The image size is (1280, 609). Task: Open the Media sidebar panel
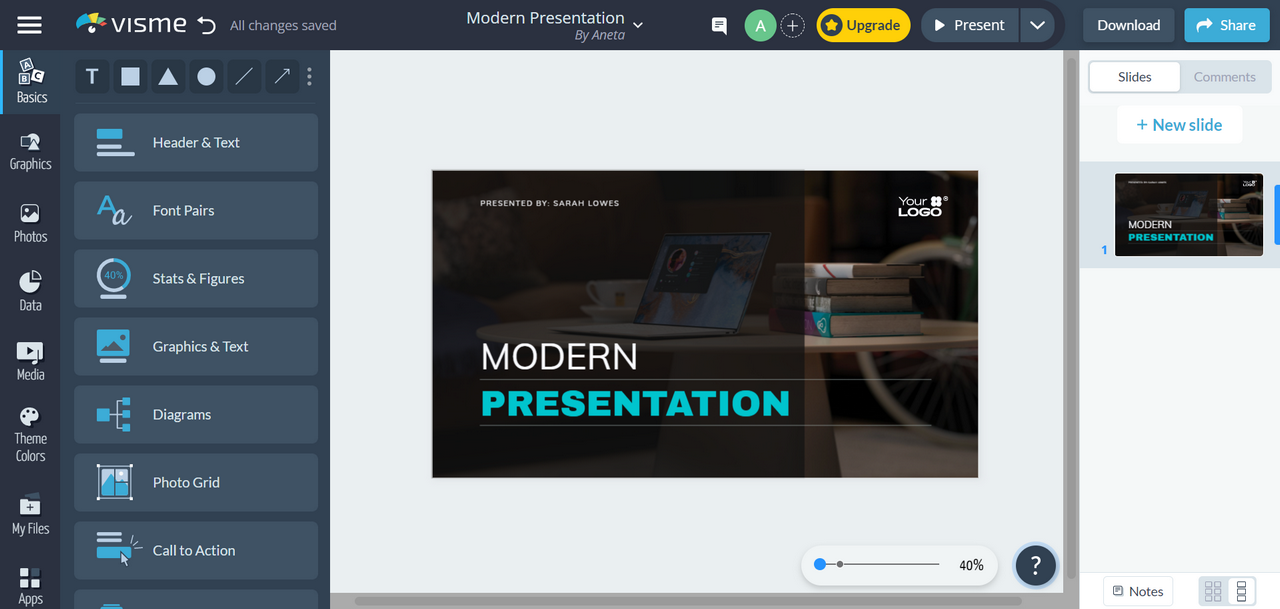pos(31,361)
